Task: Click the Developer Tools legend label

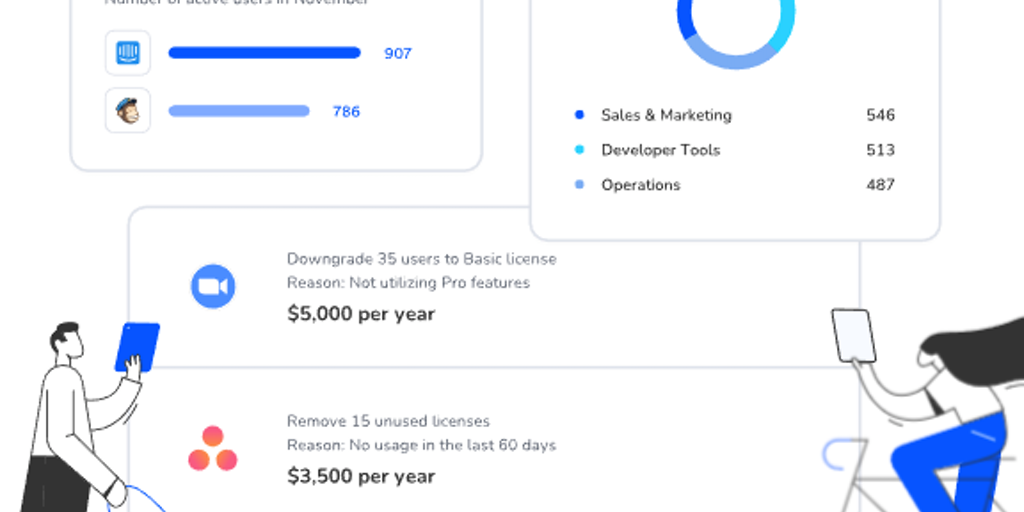Action: pos(660,150)
